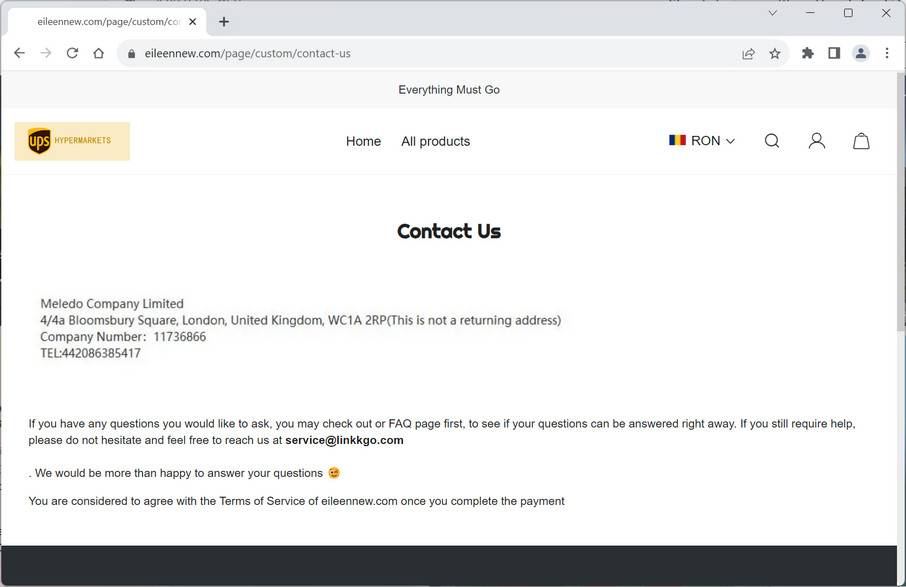Open the Chrome profile avatar
The height and width of the screenshot is (587, 906).
coord(860,54)
